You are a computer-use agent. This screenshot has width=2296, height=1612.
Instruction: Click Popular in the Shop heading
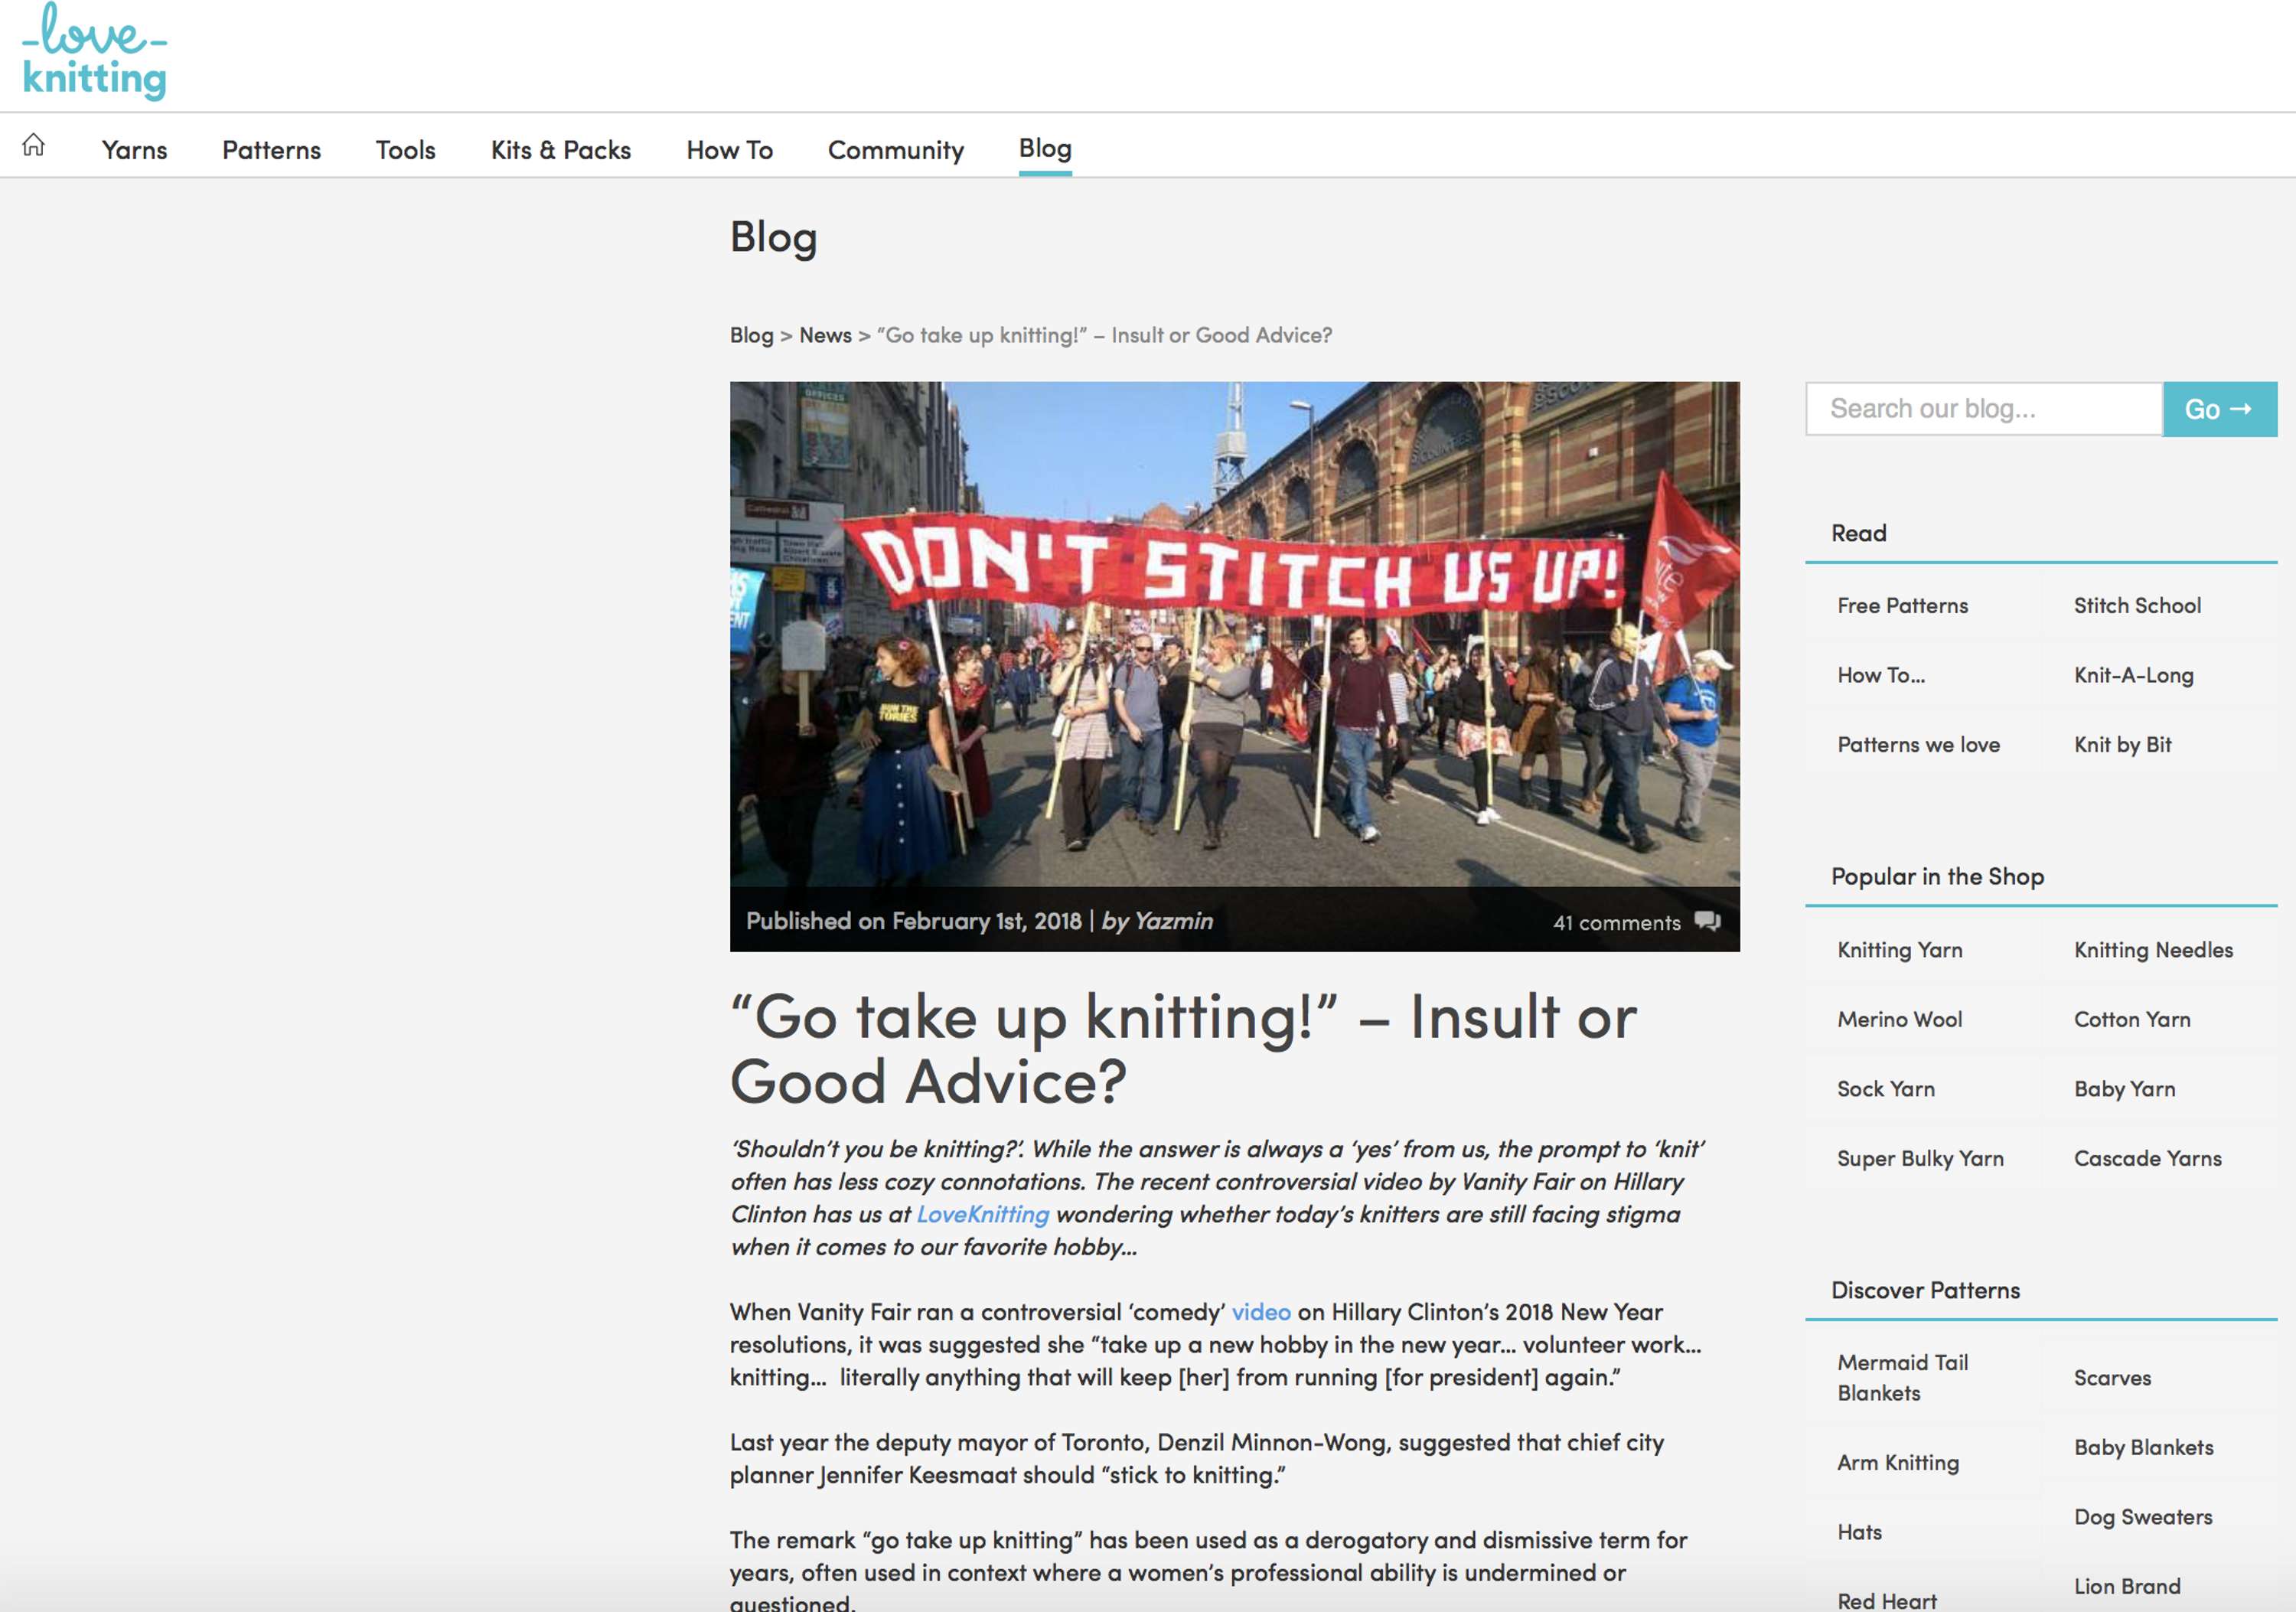click(x=1937, y=877)
